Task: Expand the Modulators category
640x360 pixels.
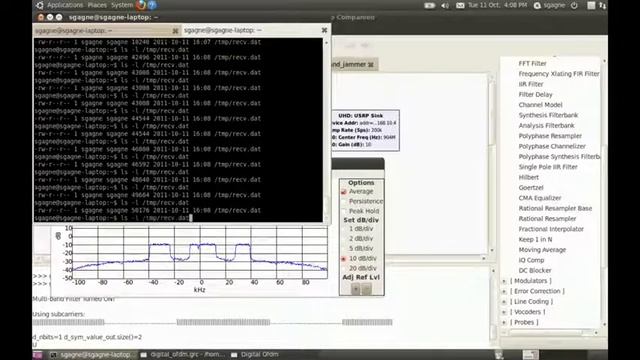Action: click(x=504, y=281)
